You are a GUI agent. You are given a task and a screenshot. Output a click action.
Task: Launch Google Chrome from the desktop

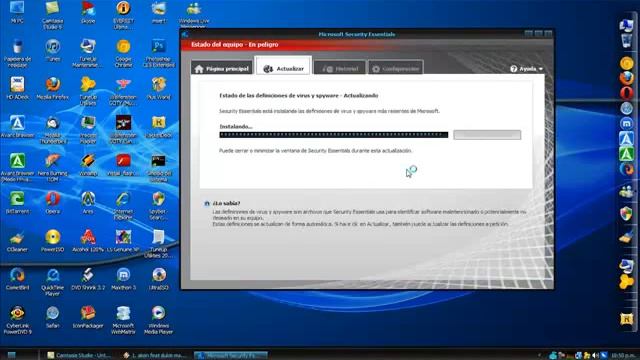pos(123,53)
